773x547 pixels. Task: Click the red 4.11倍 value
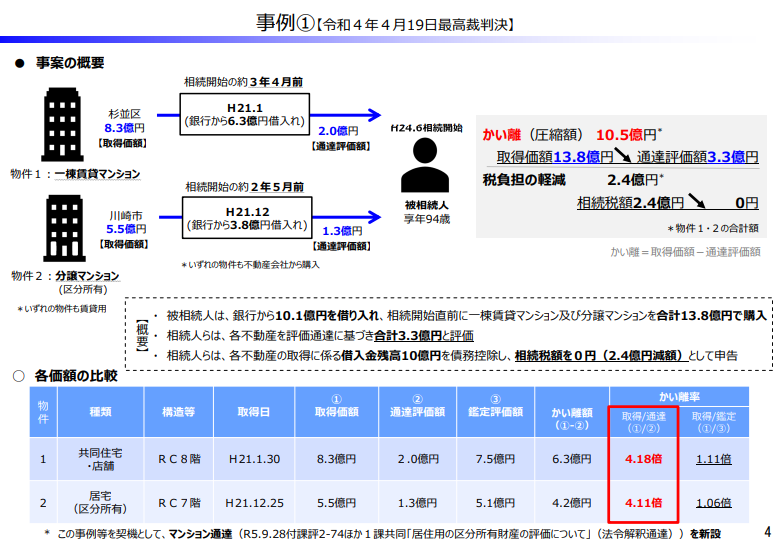[643, 502]
